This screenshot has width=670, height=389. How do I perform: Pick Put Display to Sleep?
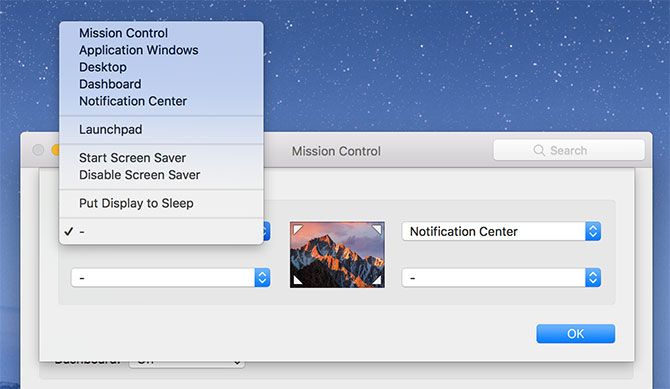[x=162, y=203]
